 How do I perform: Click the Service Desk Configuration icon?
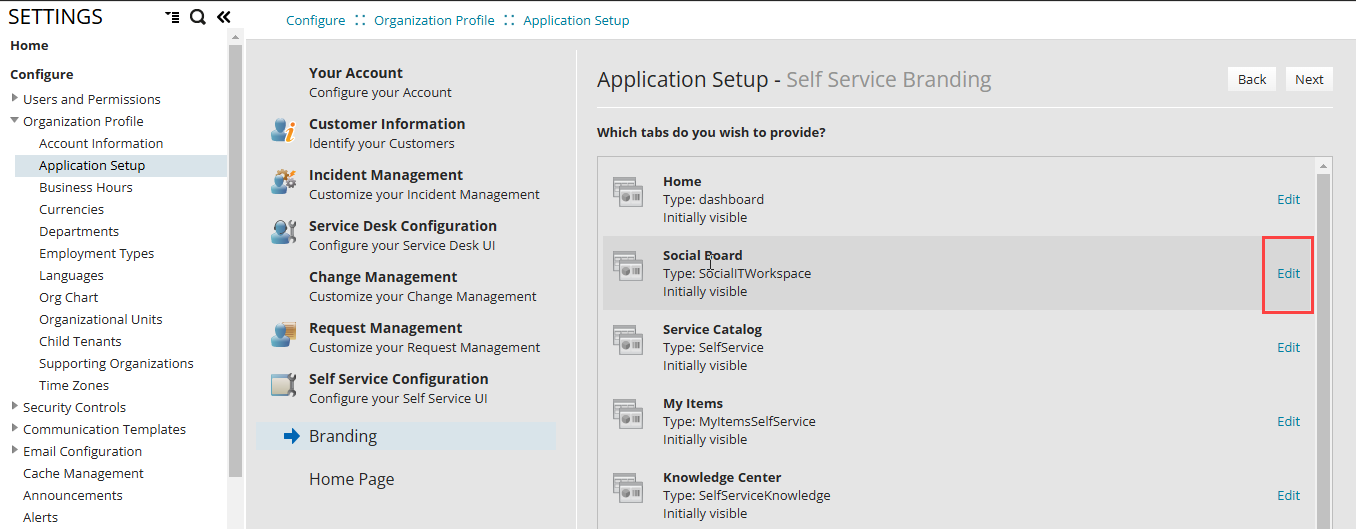(283, 235)
